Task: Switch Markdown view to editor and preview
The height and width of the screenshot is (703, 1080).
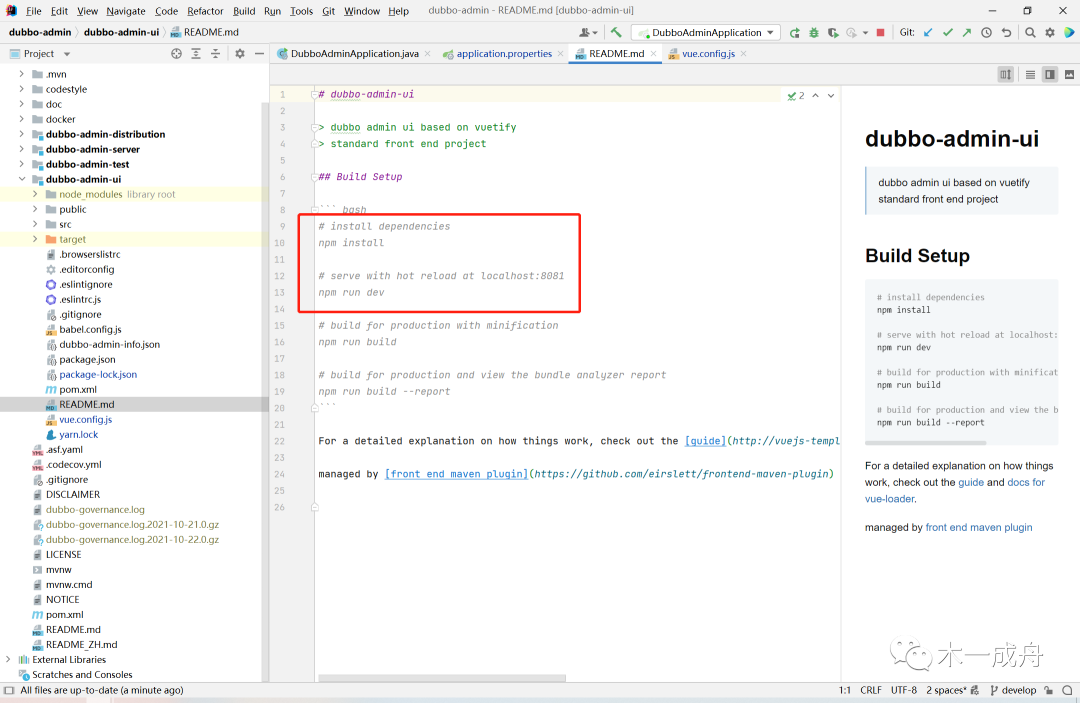Action: point(1050,74)
